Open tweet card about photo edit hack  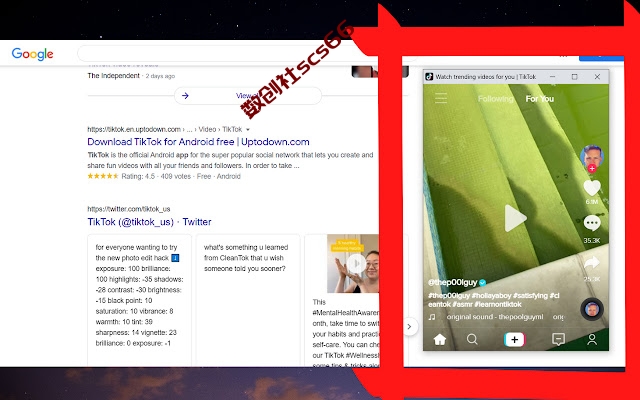click(139, 300)
